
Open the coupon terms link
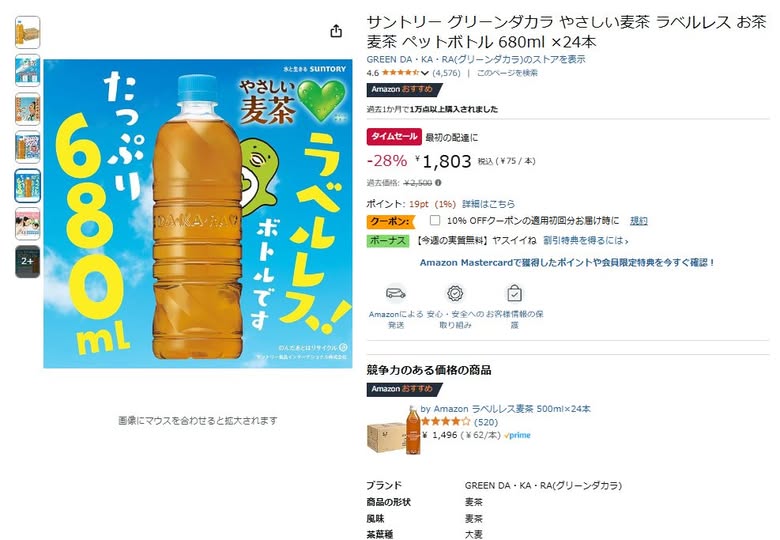[639, 220]
